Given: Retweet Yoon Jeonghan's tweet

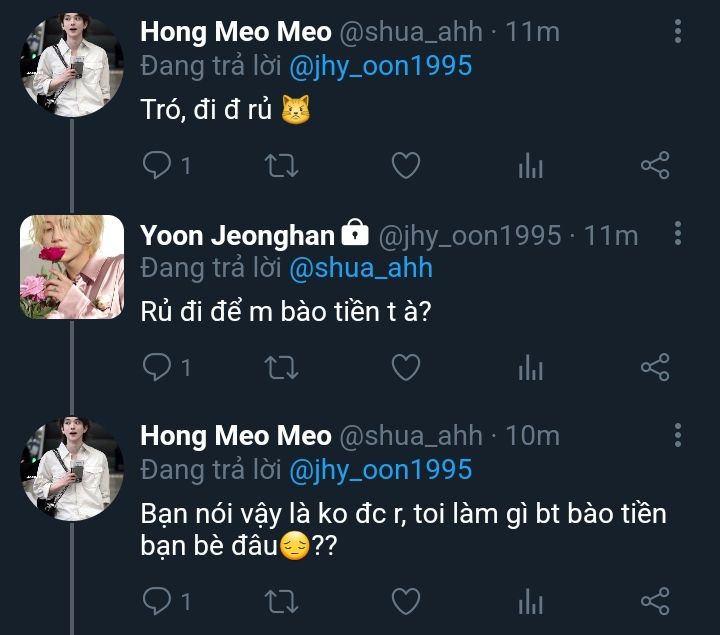Looking at the screenshot, I should coord(281,368).
